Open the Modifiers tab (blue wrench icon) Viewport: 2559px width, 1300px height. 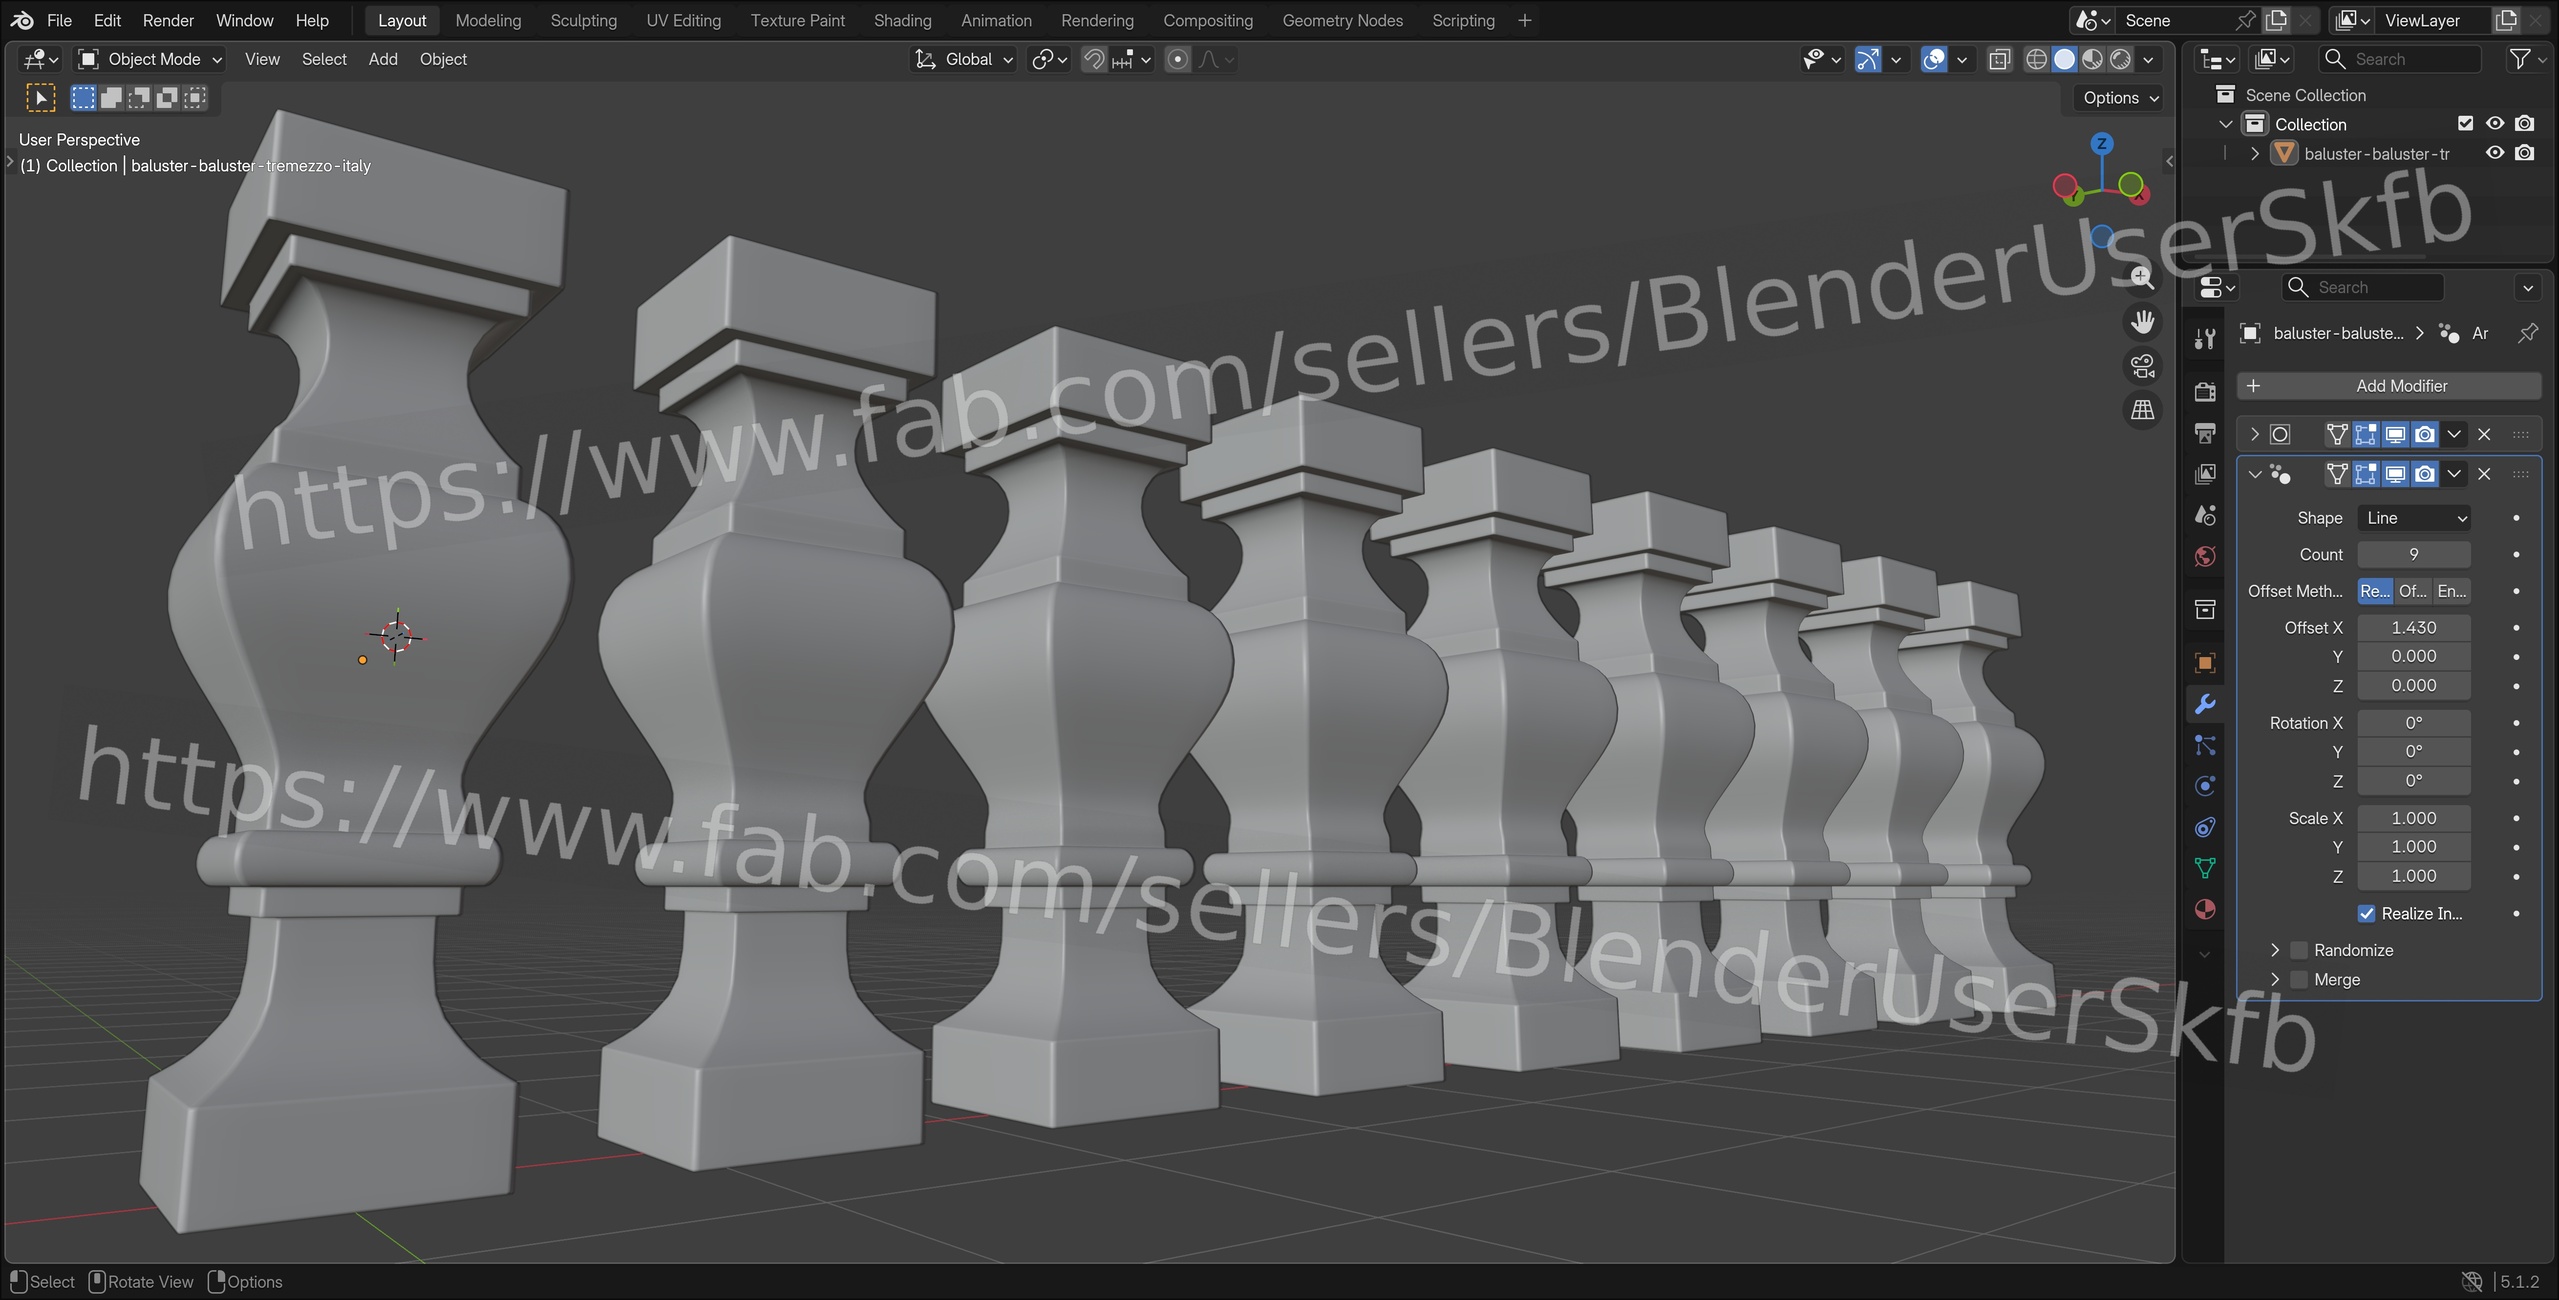pyautogui.click(x=2204, y=704)
